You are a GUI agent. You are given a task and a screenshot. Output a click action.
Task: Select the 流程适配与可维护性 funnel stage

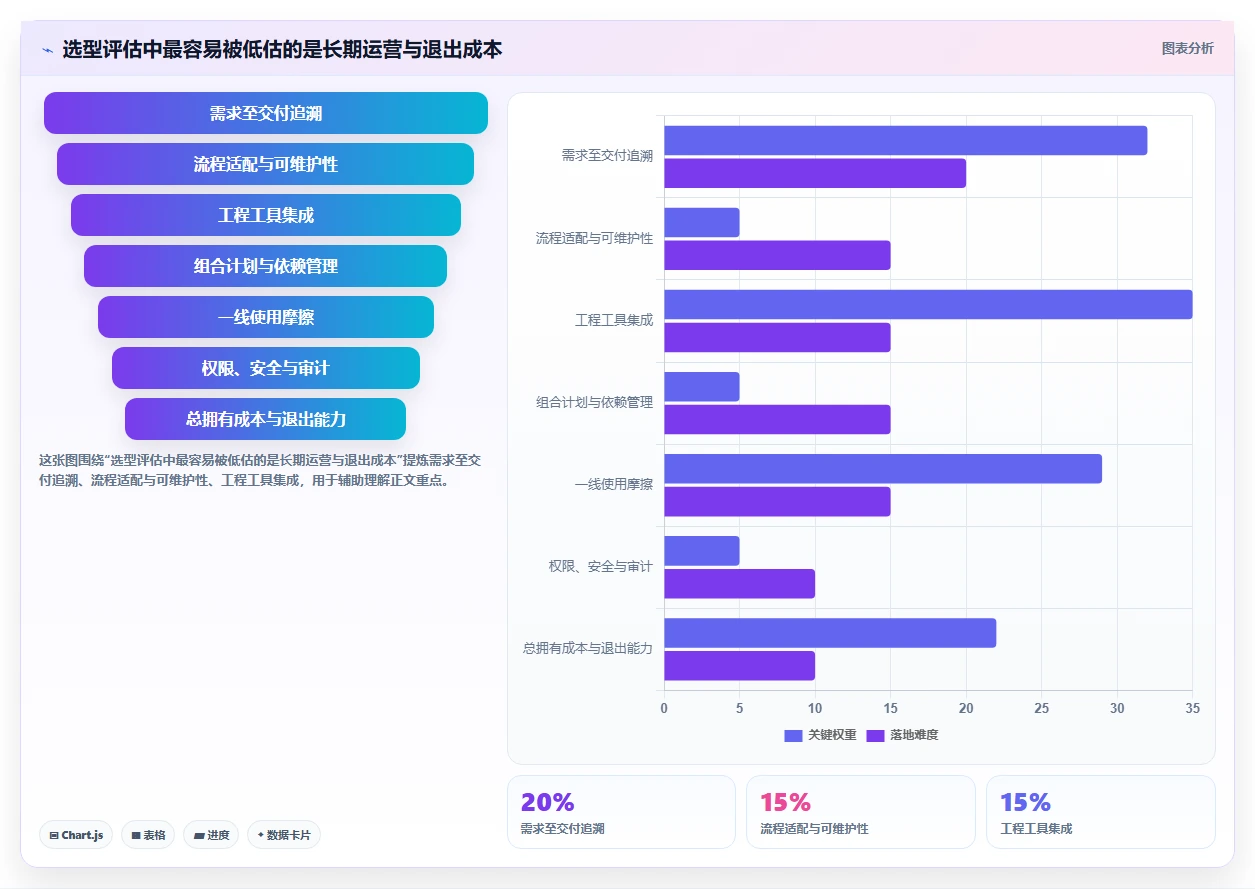pyautogui.click(x=265, y=164)
